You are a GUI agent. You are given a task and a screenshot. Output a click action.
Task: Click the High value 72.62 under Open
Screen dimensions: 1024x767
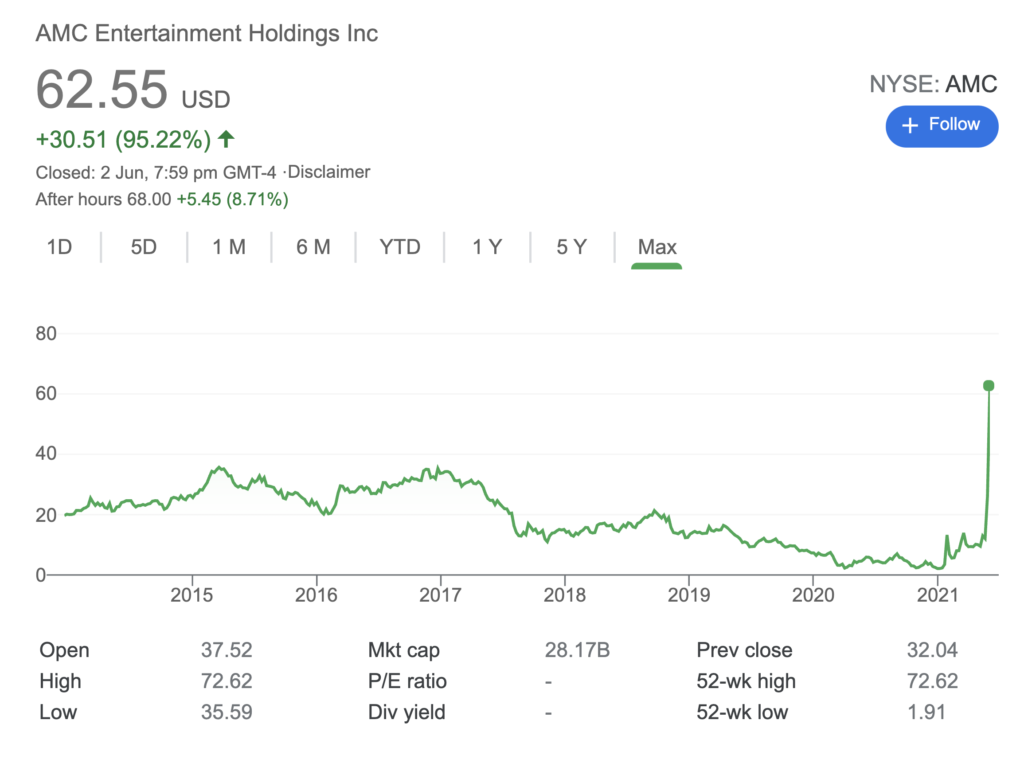227,681
